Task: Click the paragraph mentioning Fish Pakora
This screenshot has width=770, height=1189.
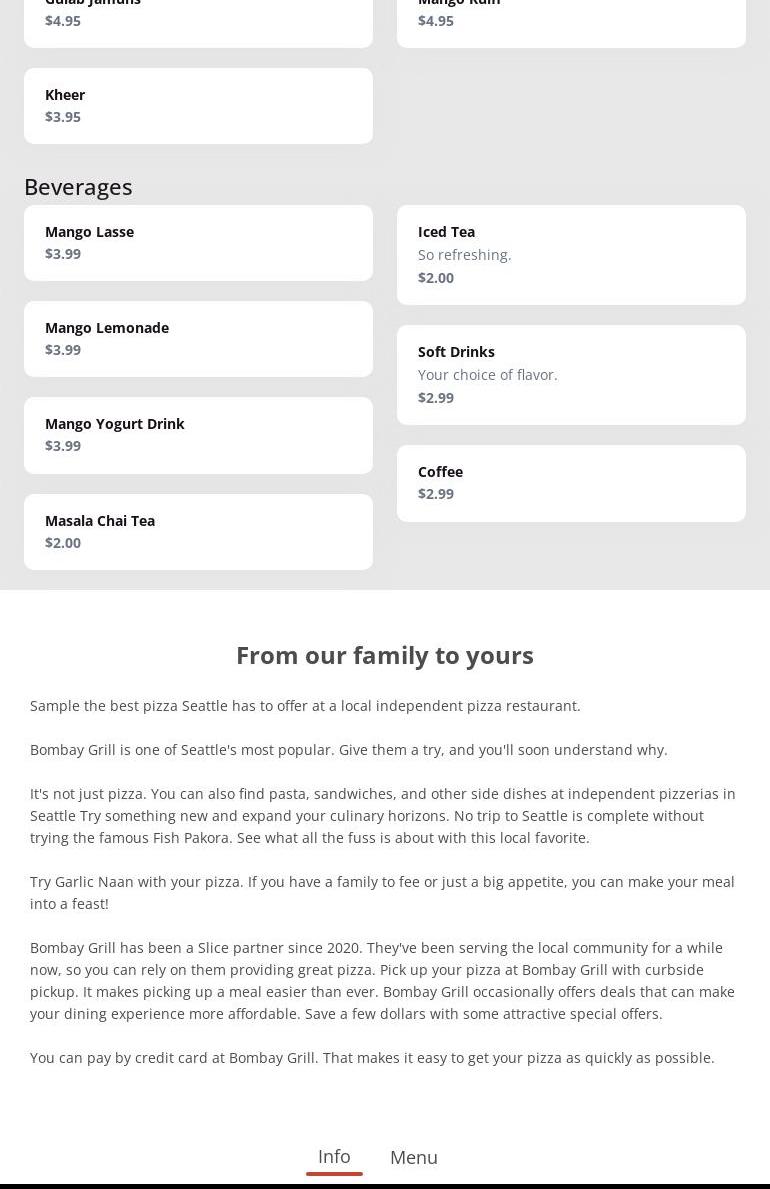Action: (x=383, y=815)
